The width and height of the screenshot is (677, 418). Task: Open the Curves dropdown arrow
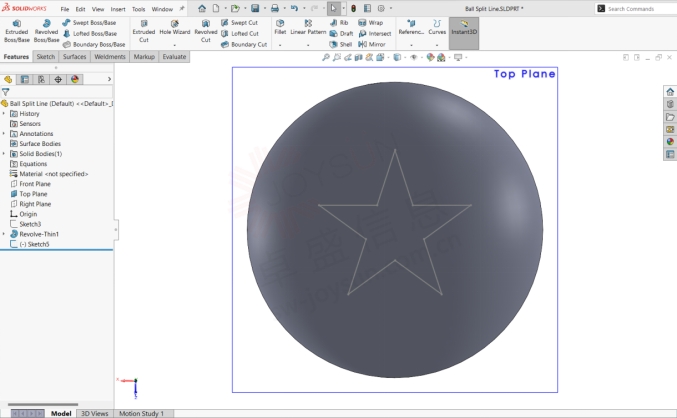[x=437, y=44]
